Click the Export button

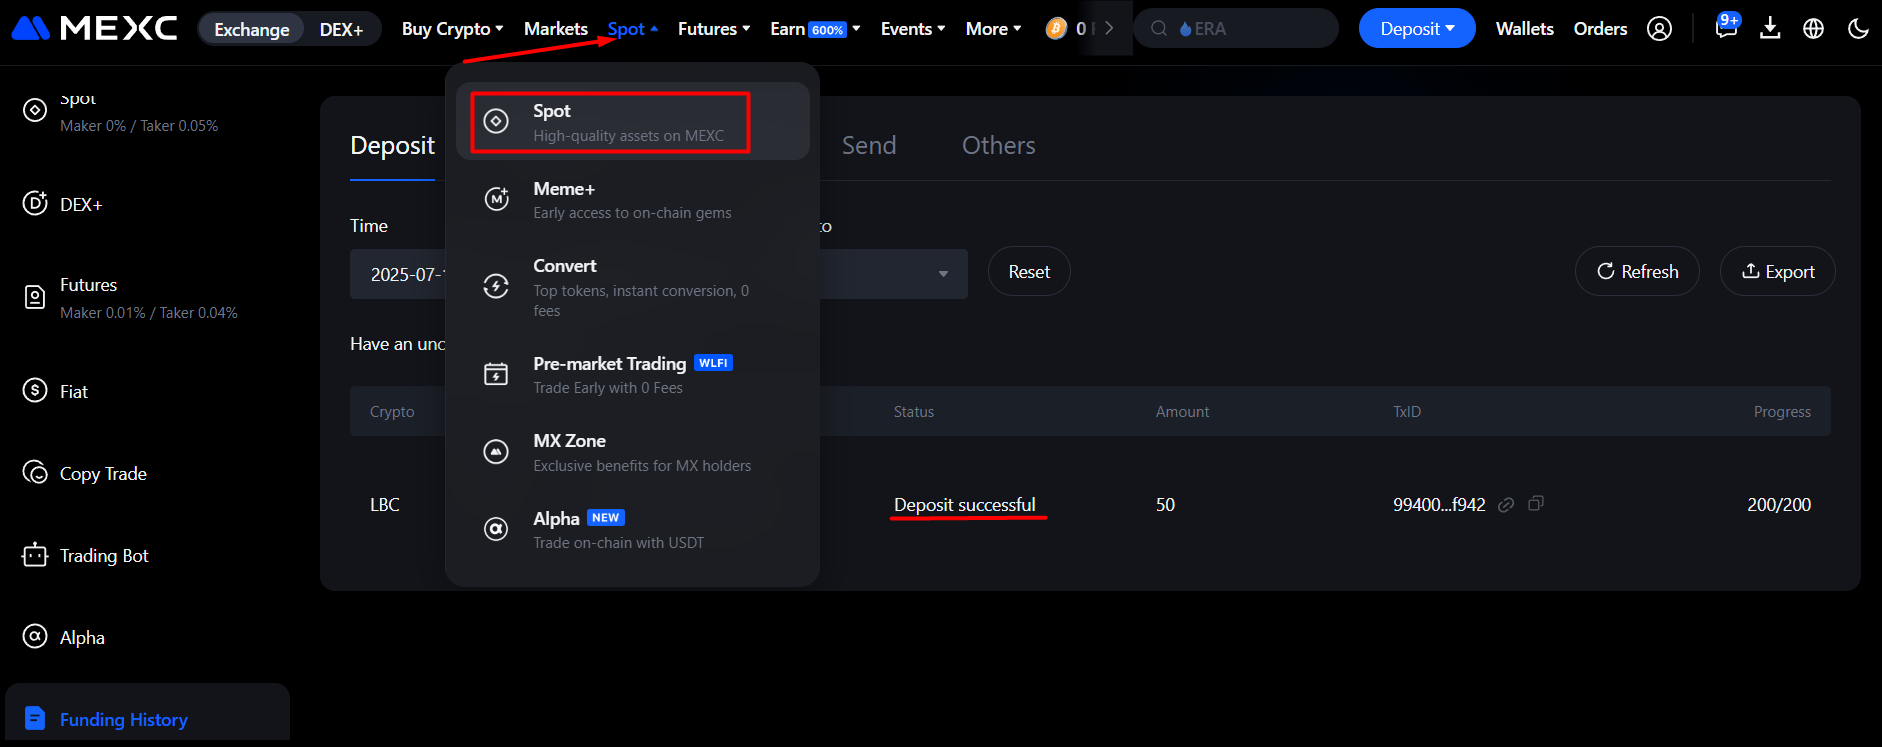[1778, 272]
